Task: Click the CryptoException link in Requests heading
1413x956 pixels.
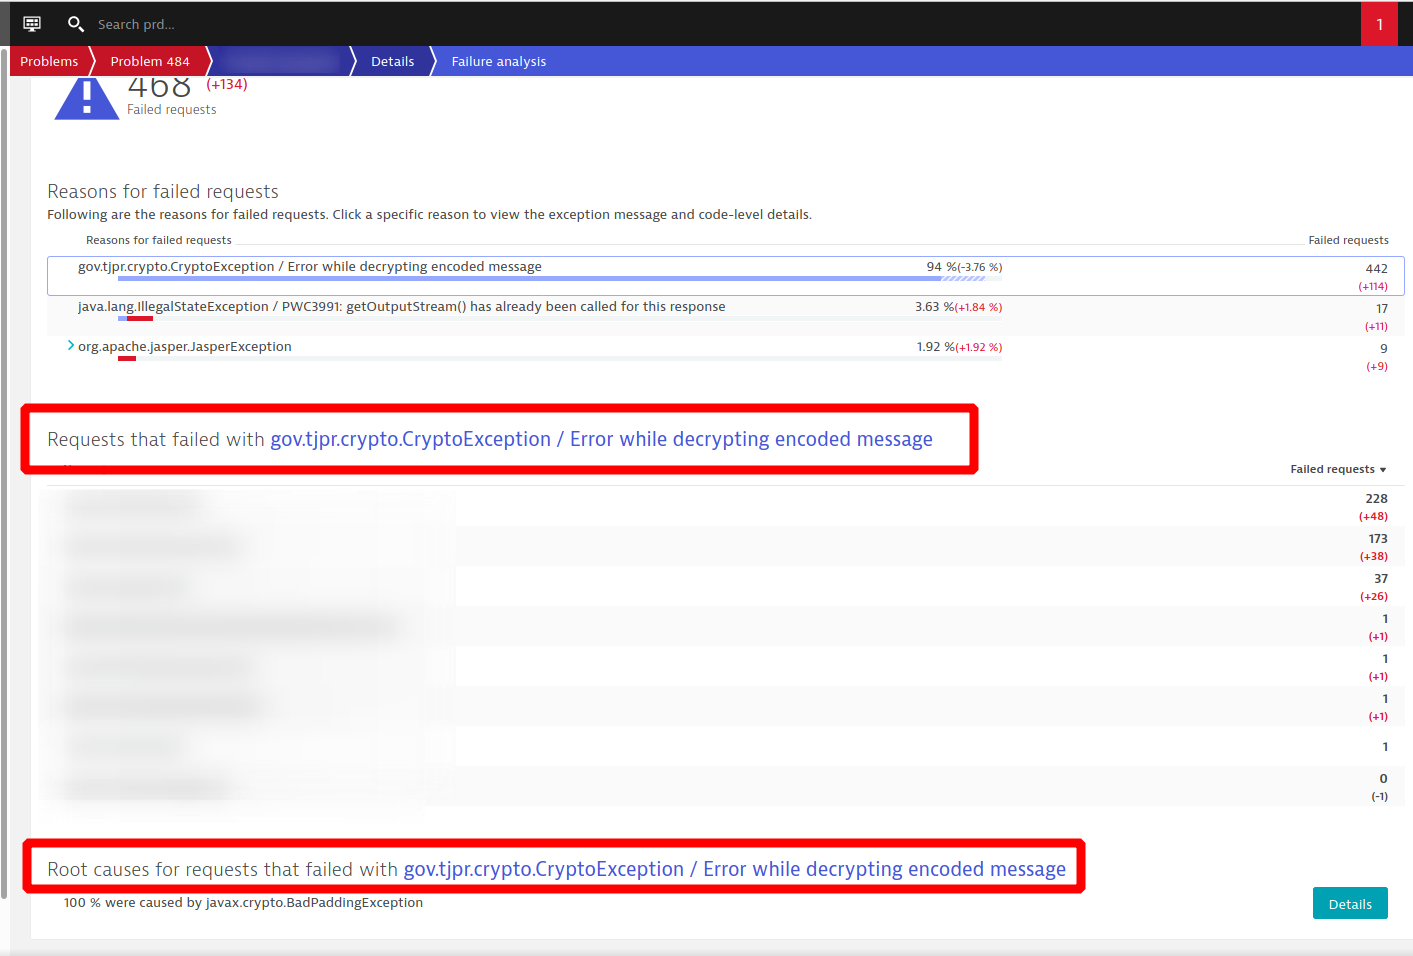Action: point(601,439)
